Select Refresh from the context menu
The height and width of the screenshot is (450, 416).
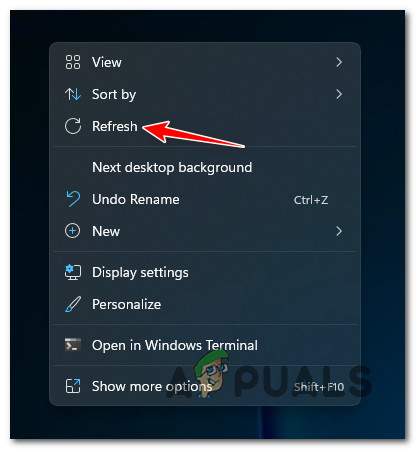[x=115, y=126]
